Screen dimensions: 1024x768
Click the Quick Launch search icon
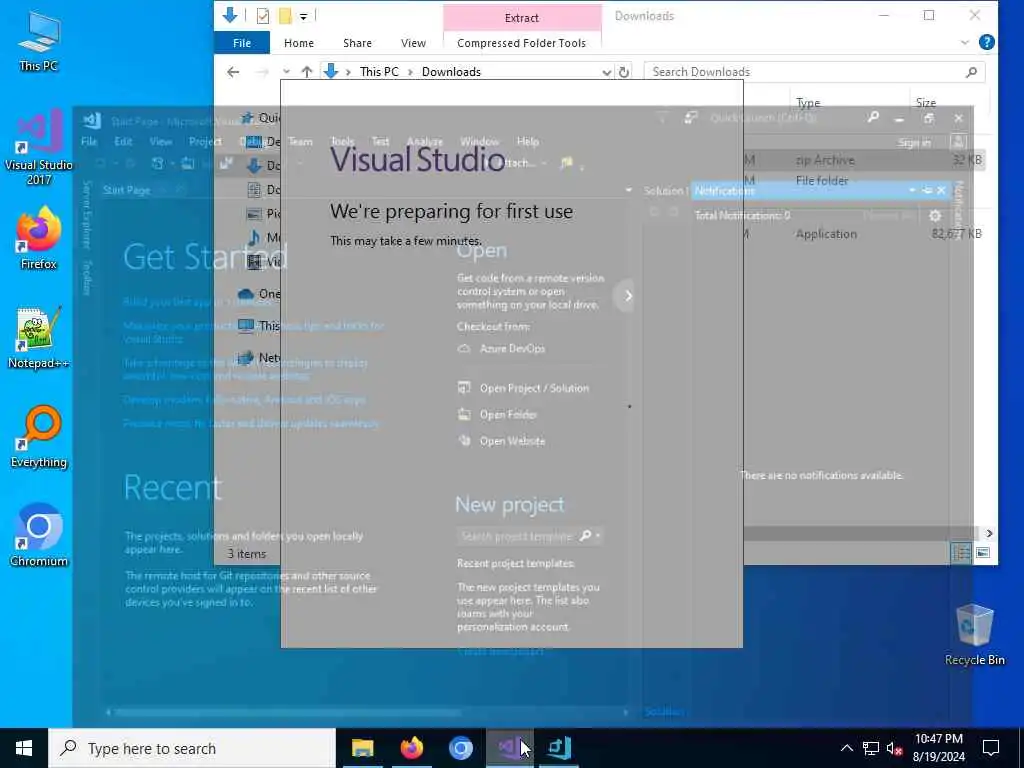tap(872, 118)
